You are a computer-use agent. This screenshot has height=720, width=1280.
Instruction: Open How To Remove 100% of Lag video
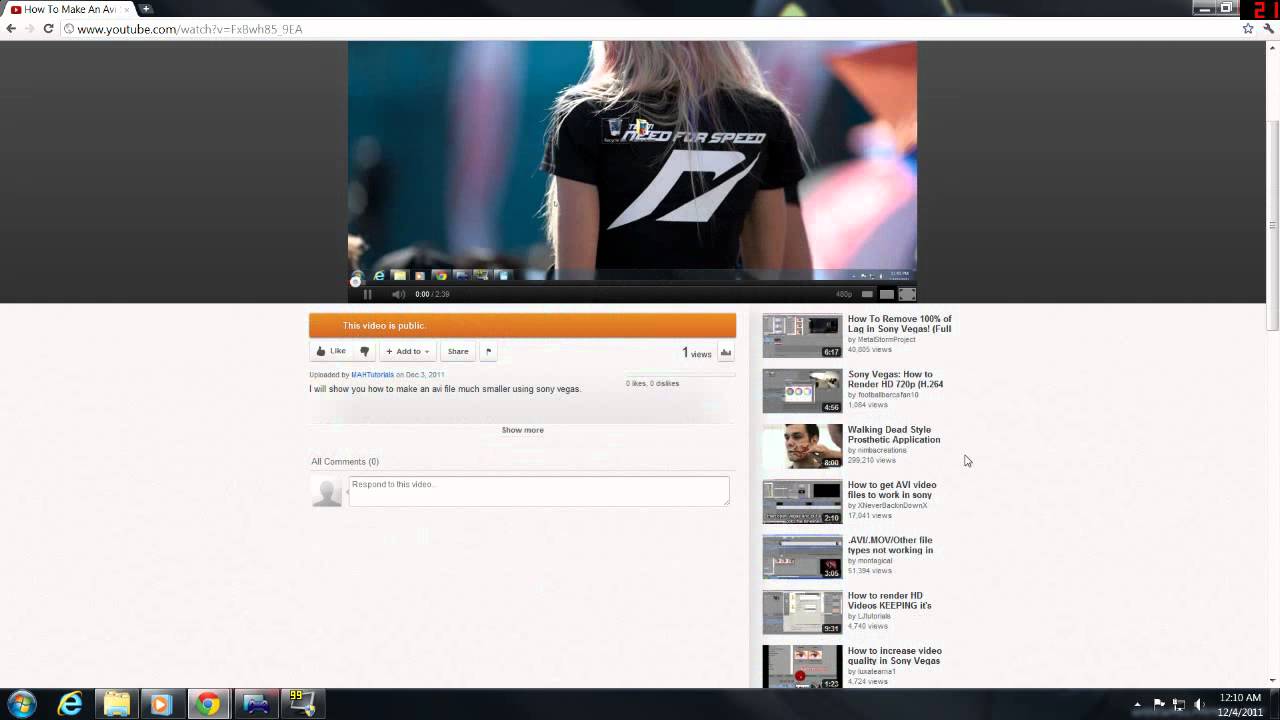[899, 324]
